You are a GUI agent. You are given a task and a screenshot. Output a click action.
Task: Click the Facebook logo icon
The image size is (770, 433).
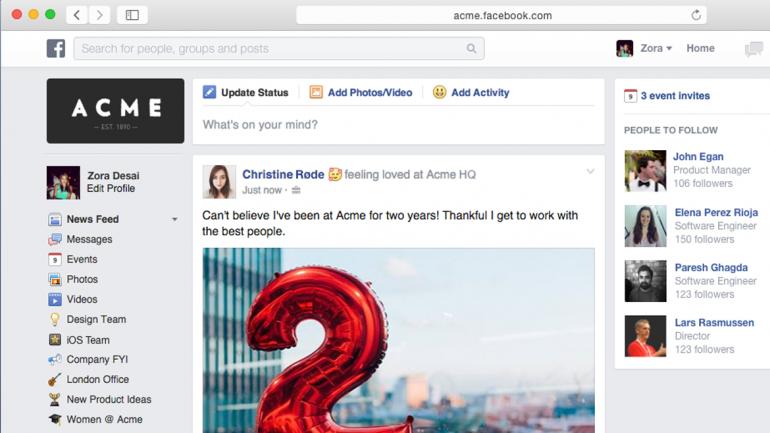click(56, 48)
